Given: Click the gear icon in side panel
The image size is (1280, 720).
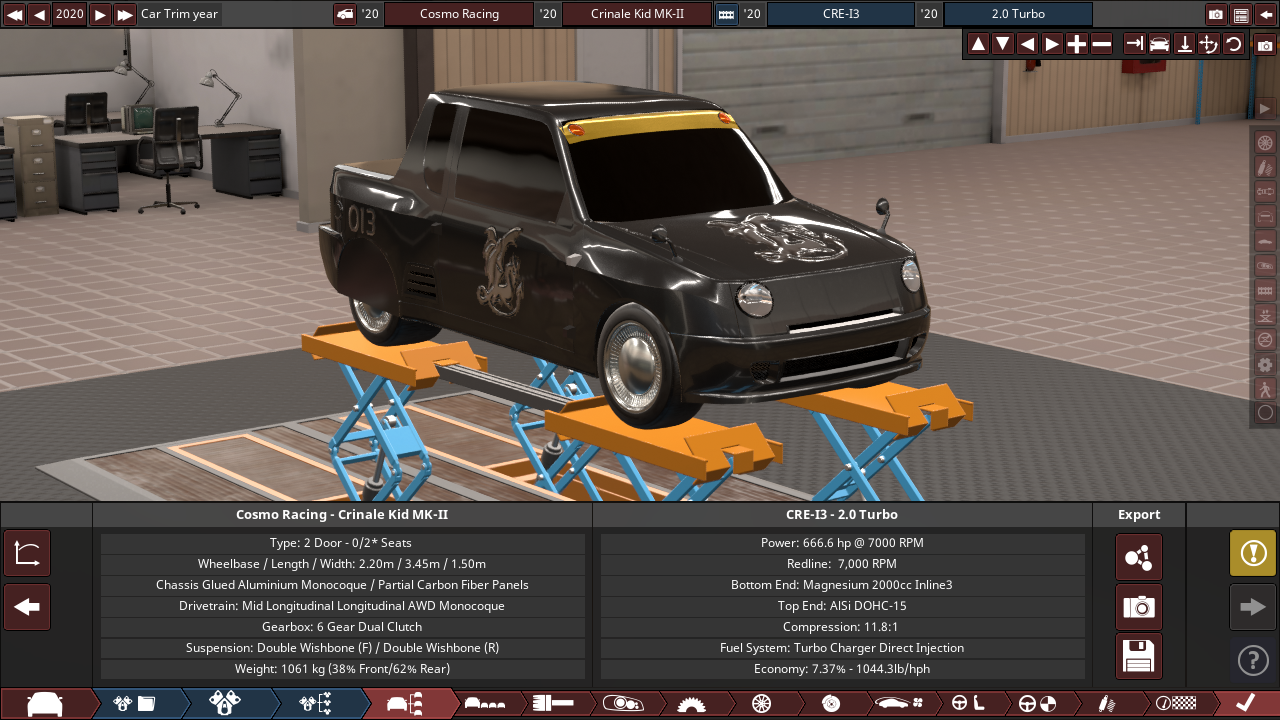Looking at the screenshot, I should click(x=1265, y=364).
